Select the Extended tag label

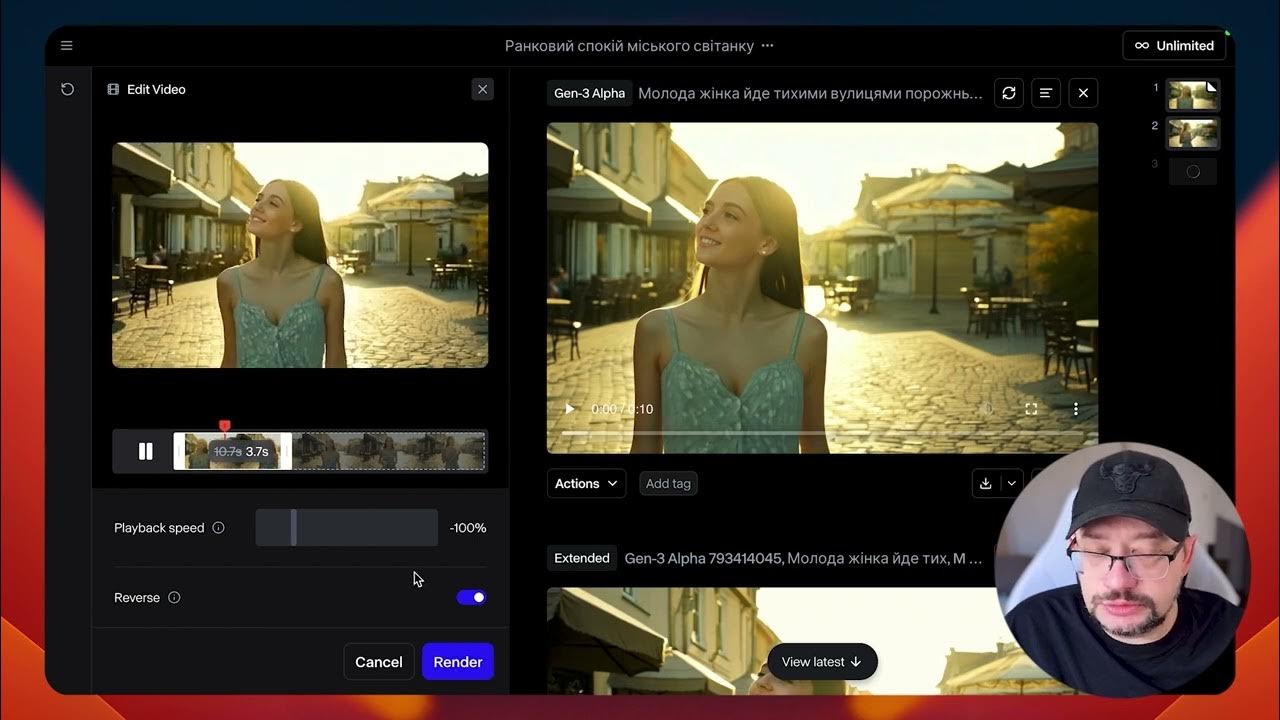click(582, 558)
